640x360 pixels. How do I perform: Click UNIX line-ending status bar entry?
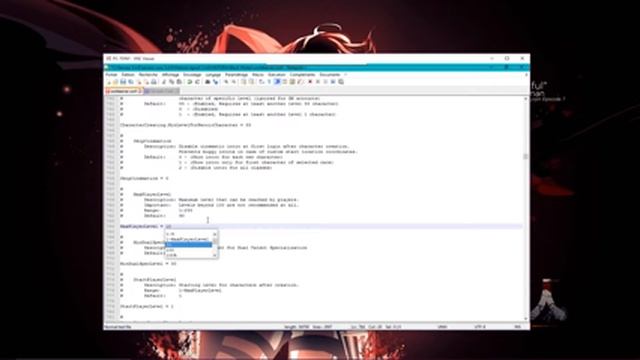pos(442,327)
